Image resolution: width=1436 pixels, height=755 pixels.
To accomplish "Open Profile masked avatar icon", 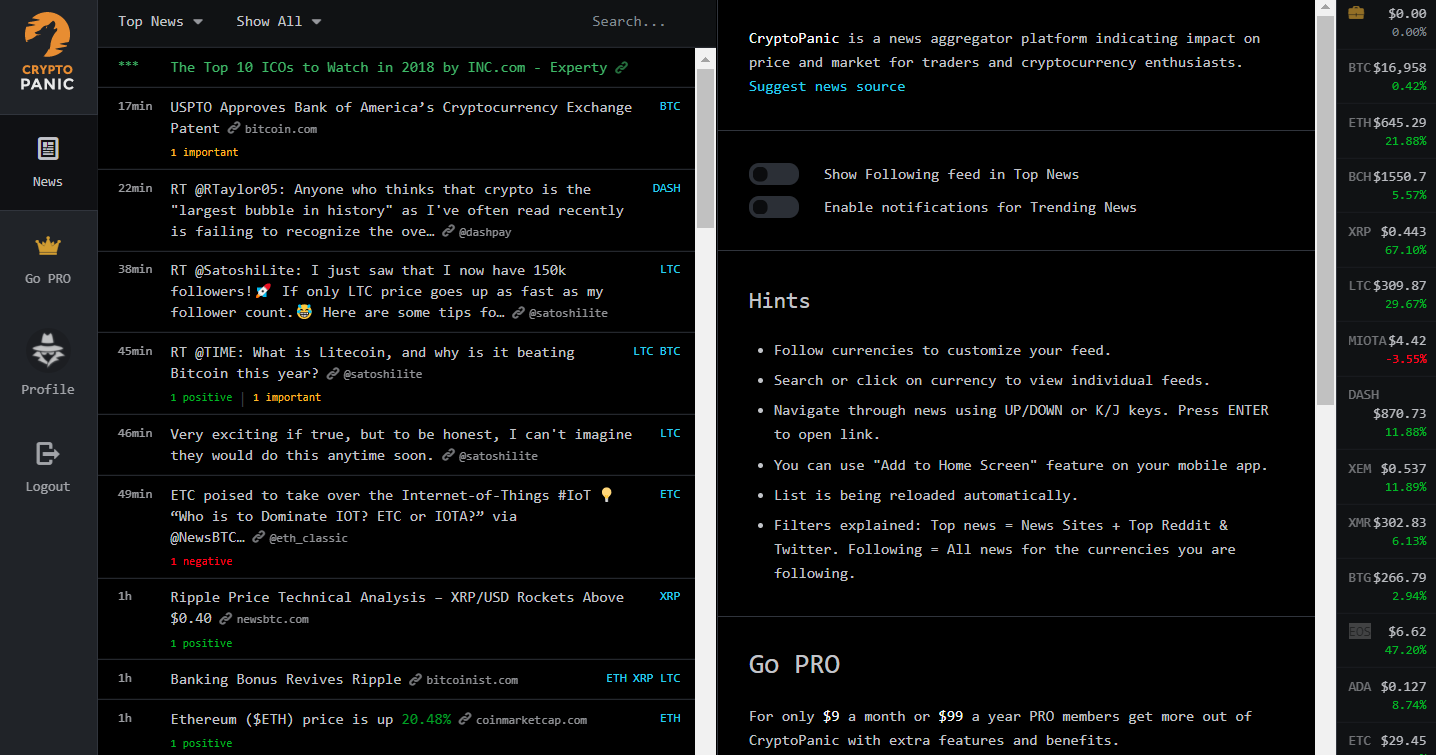I will (x=48, y=350).
